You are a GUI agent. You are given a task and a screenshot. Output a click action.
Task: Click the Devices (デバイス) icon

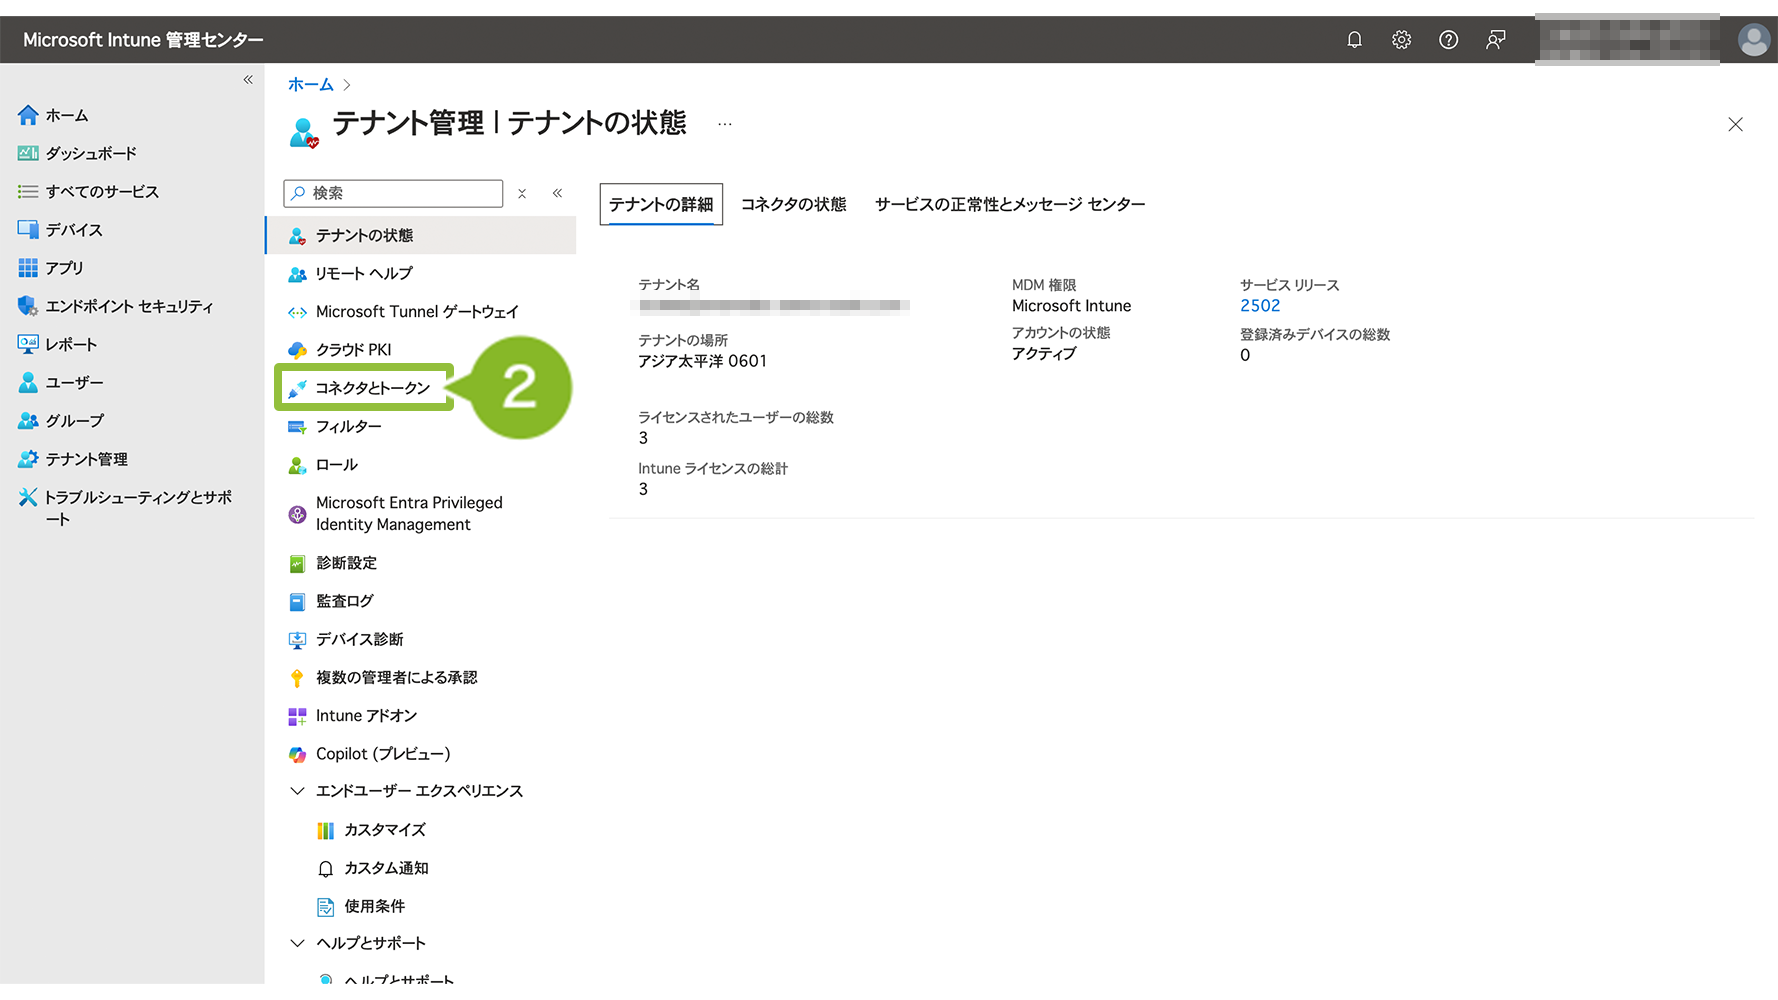click(x=28, y=229)
